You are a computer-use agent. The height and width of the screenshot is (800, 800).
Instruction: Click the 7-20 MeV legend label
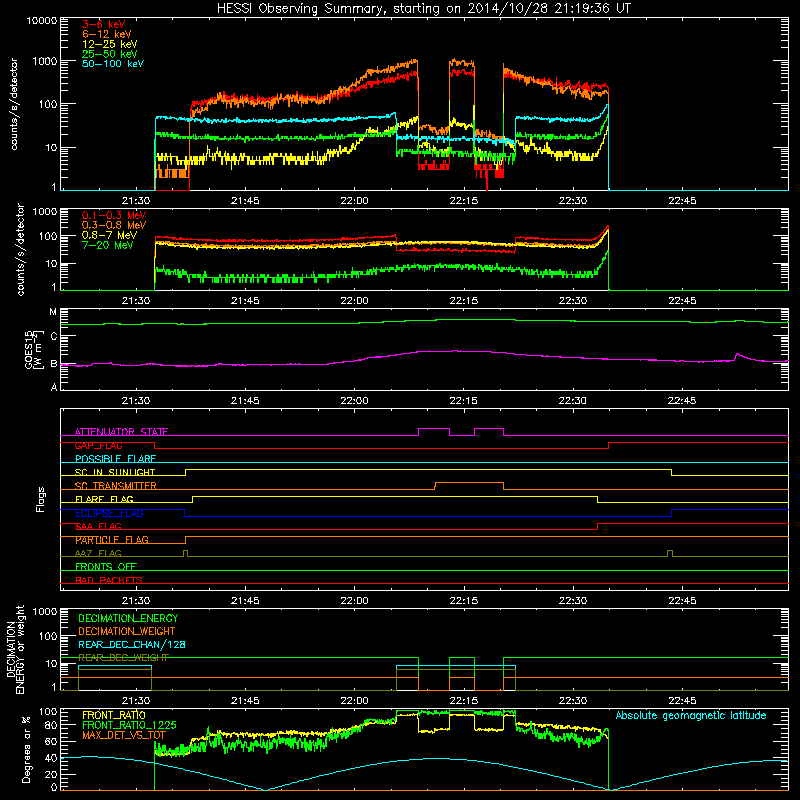click(x=107, y=245)
